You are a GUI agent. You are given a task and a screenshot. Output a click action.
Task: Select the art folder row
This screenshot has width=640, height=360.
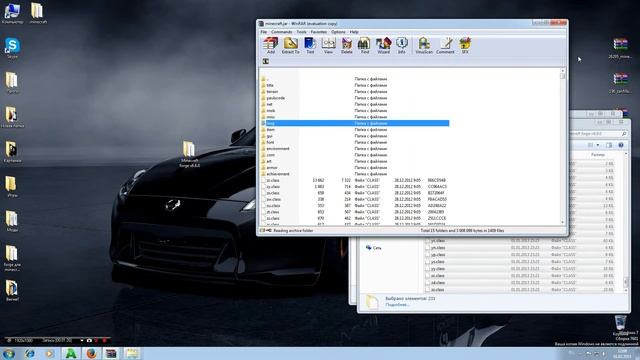tap(355, 161)
